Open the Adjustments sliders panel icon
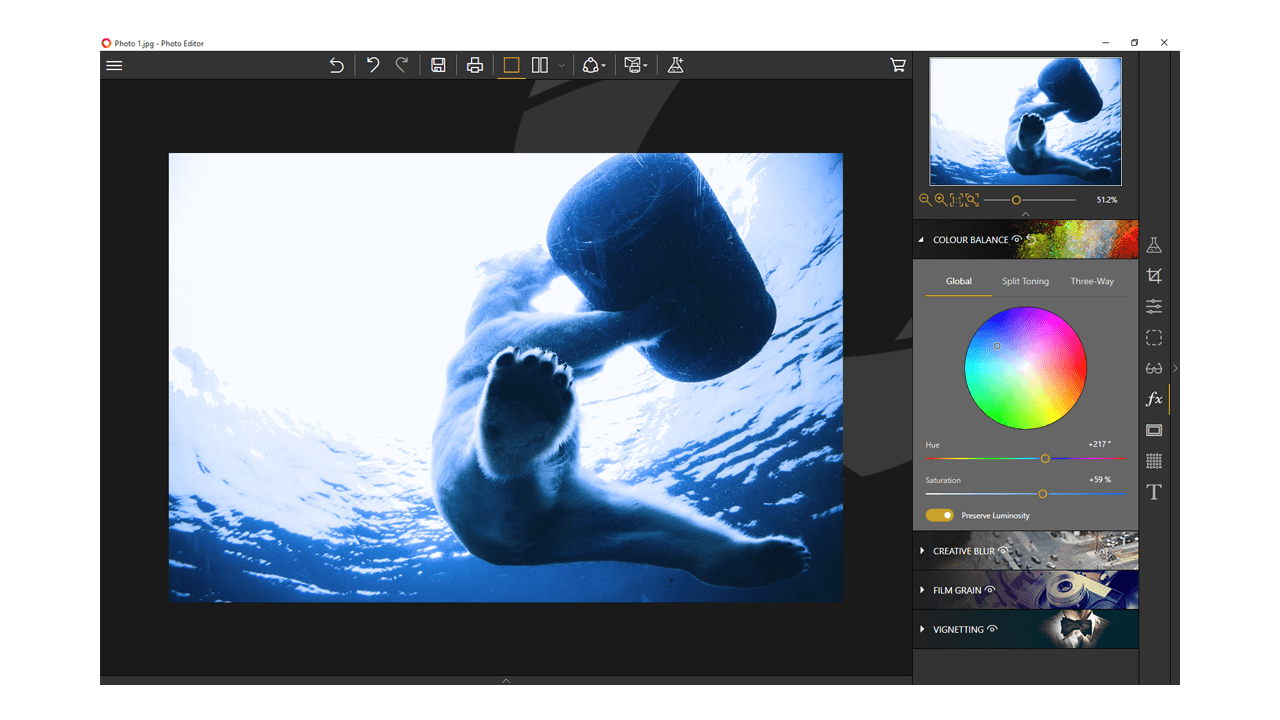The image size is (1280, 720). 1154,307
